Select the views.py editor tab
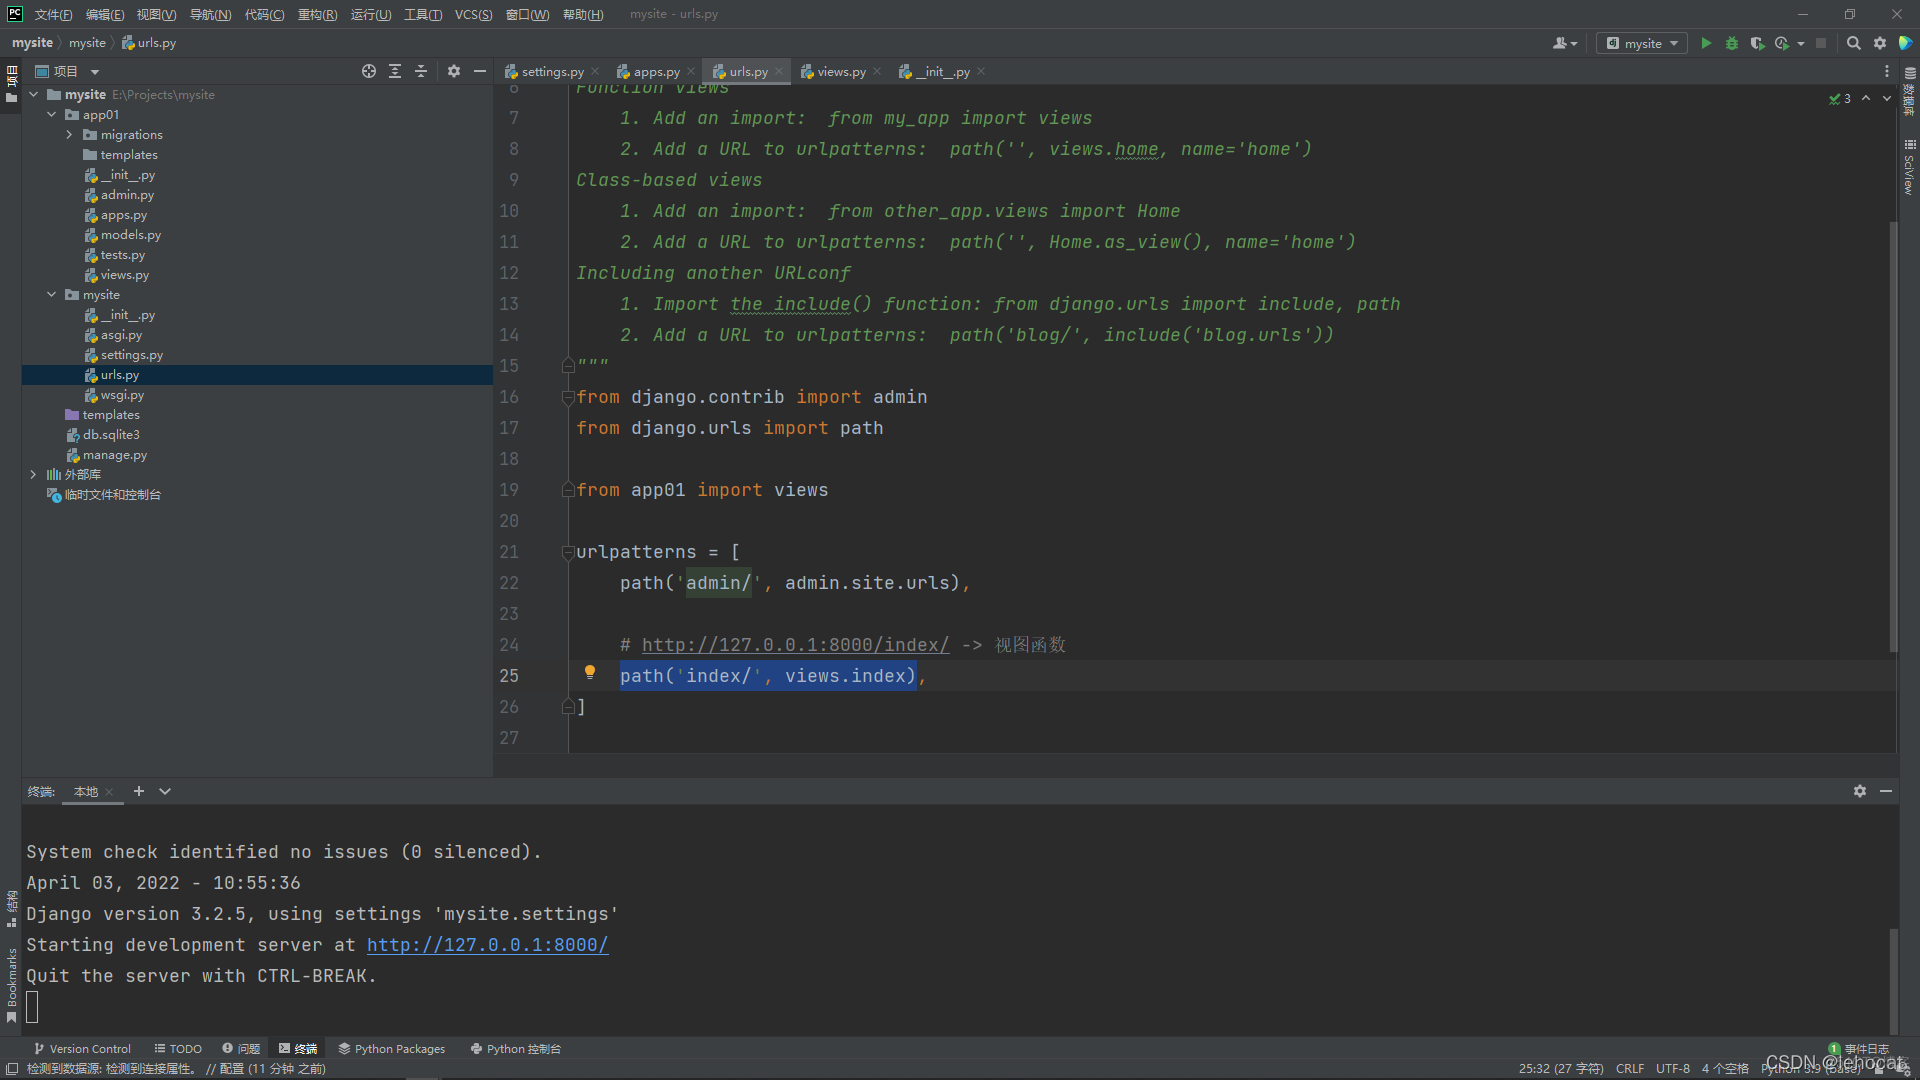This screenshot has height=1080, width=1920. point(840,71)
